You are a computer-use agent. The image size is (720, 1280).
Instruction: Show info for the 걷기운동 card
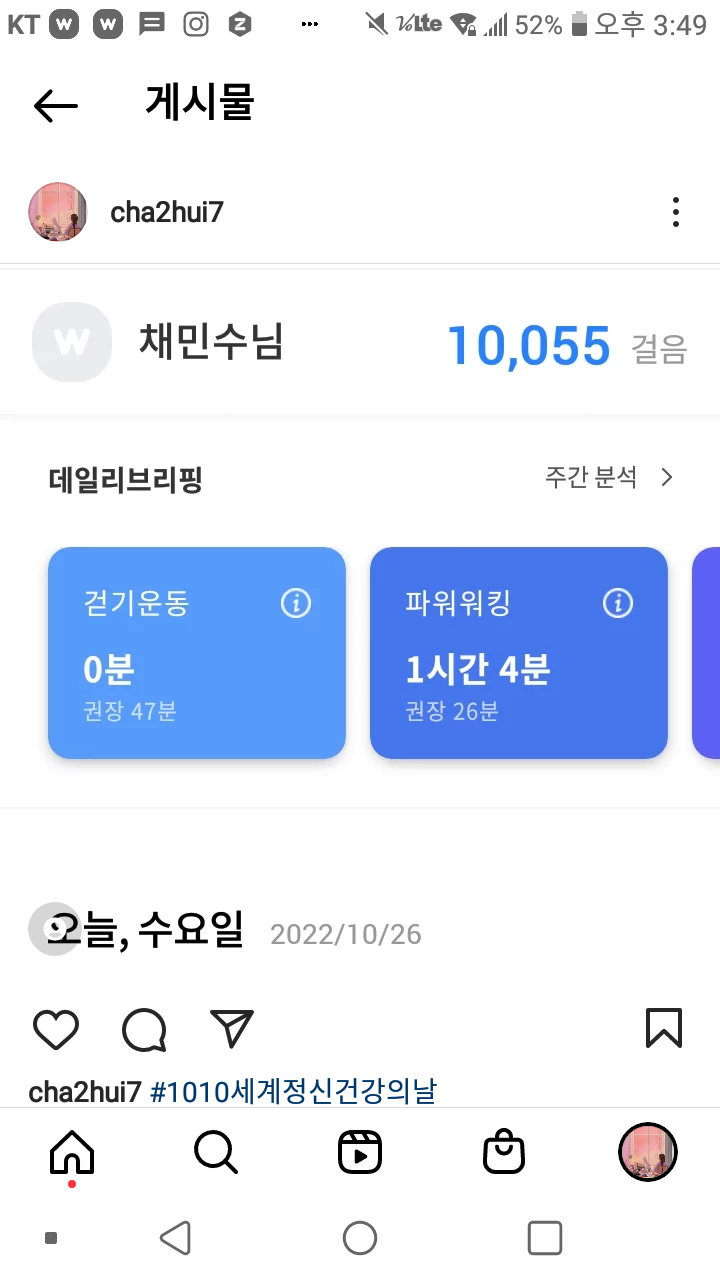click(x=296, y=604)
